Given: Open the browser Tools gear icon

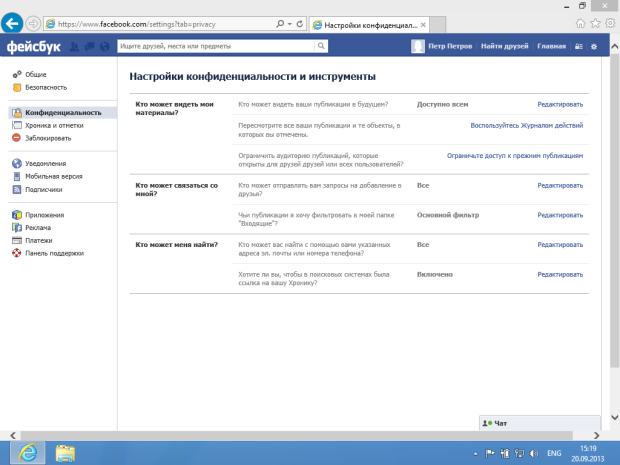Looking at the screenshot, I should click(610, 24).
